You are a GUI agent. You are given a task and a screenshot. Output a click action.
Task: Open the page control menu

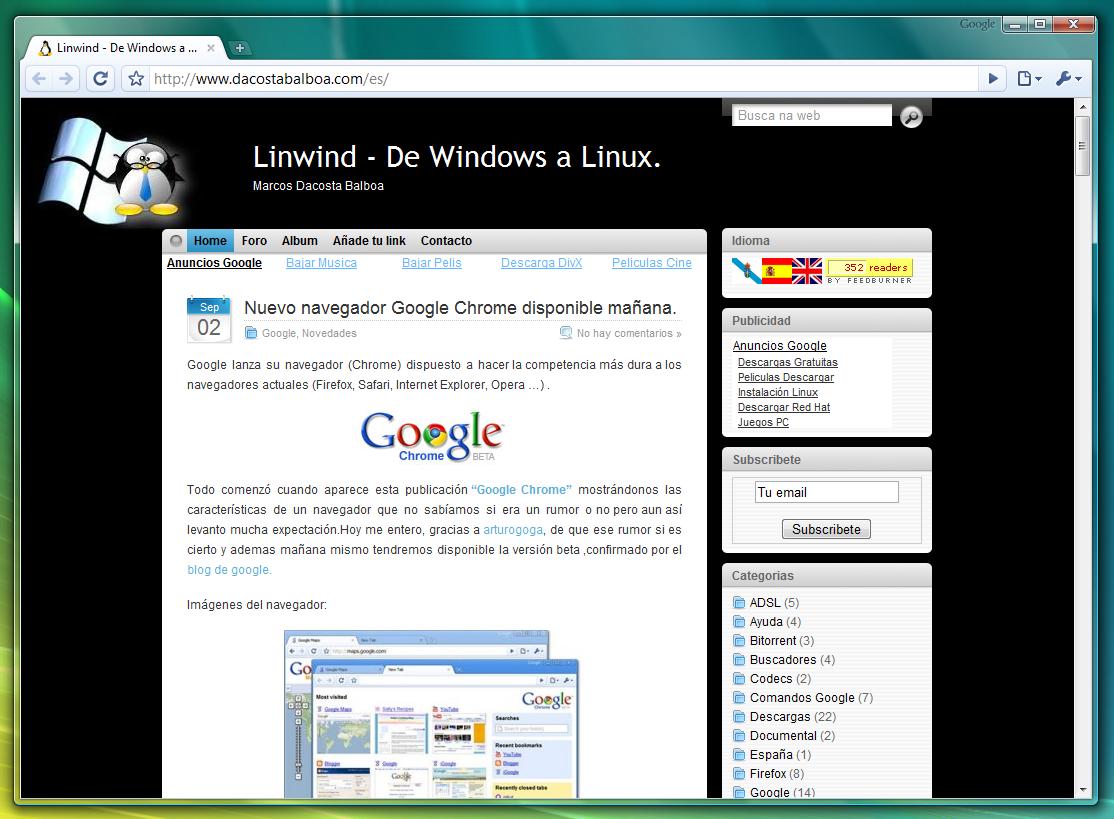click(x=1029, y=79)
